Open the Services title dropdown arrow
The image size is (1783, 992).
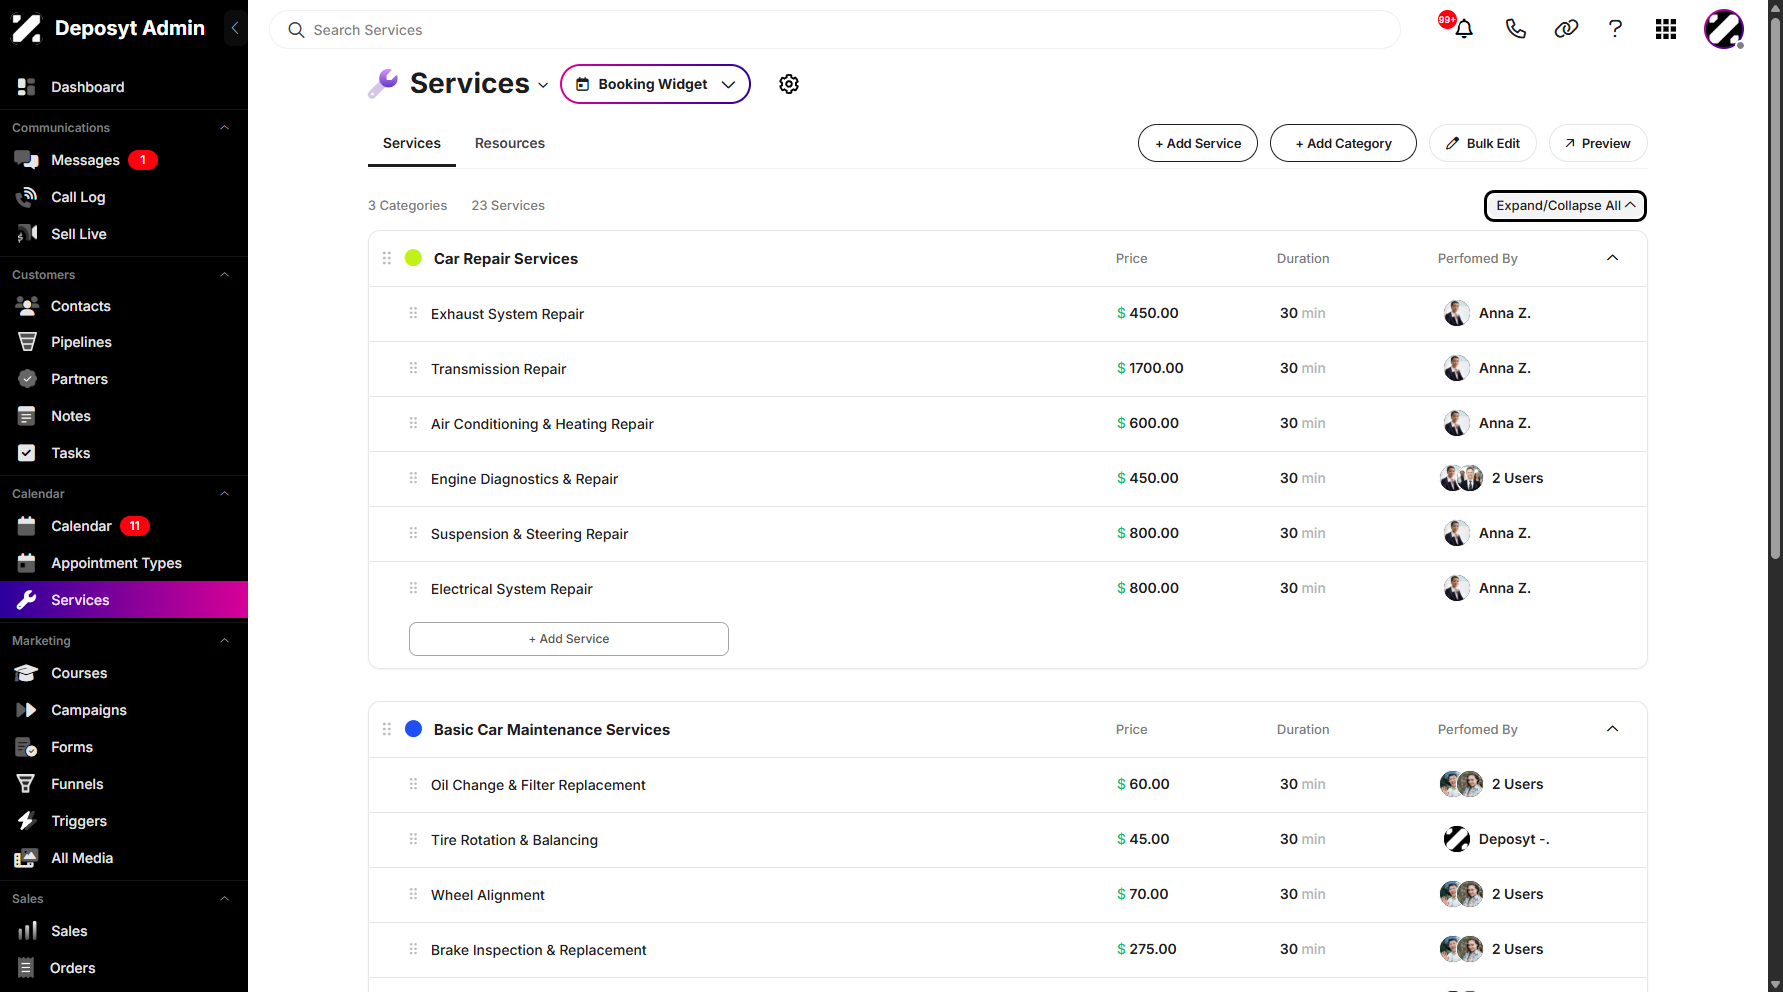tap(543, 85)
